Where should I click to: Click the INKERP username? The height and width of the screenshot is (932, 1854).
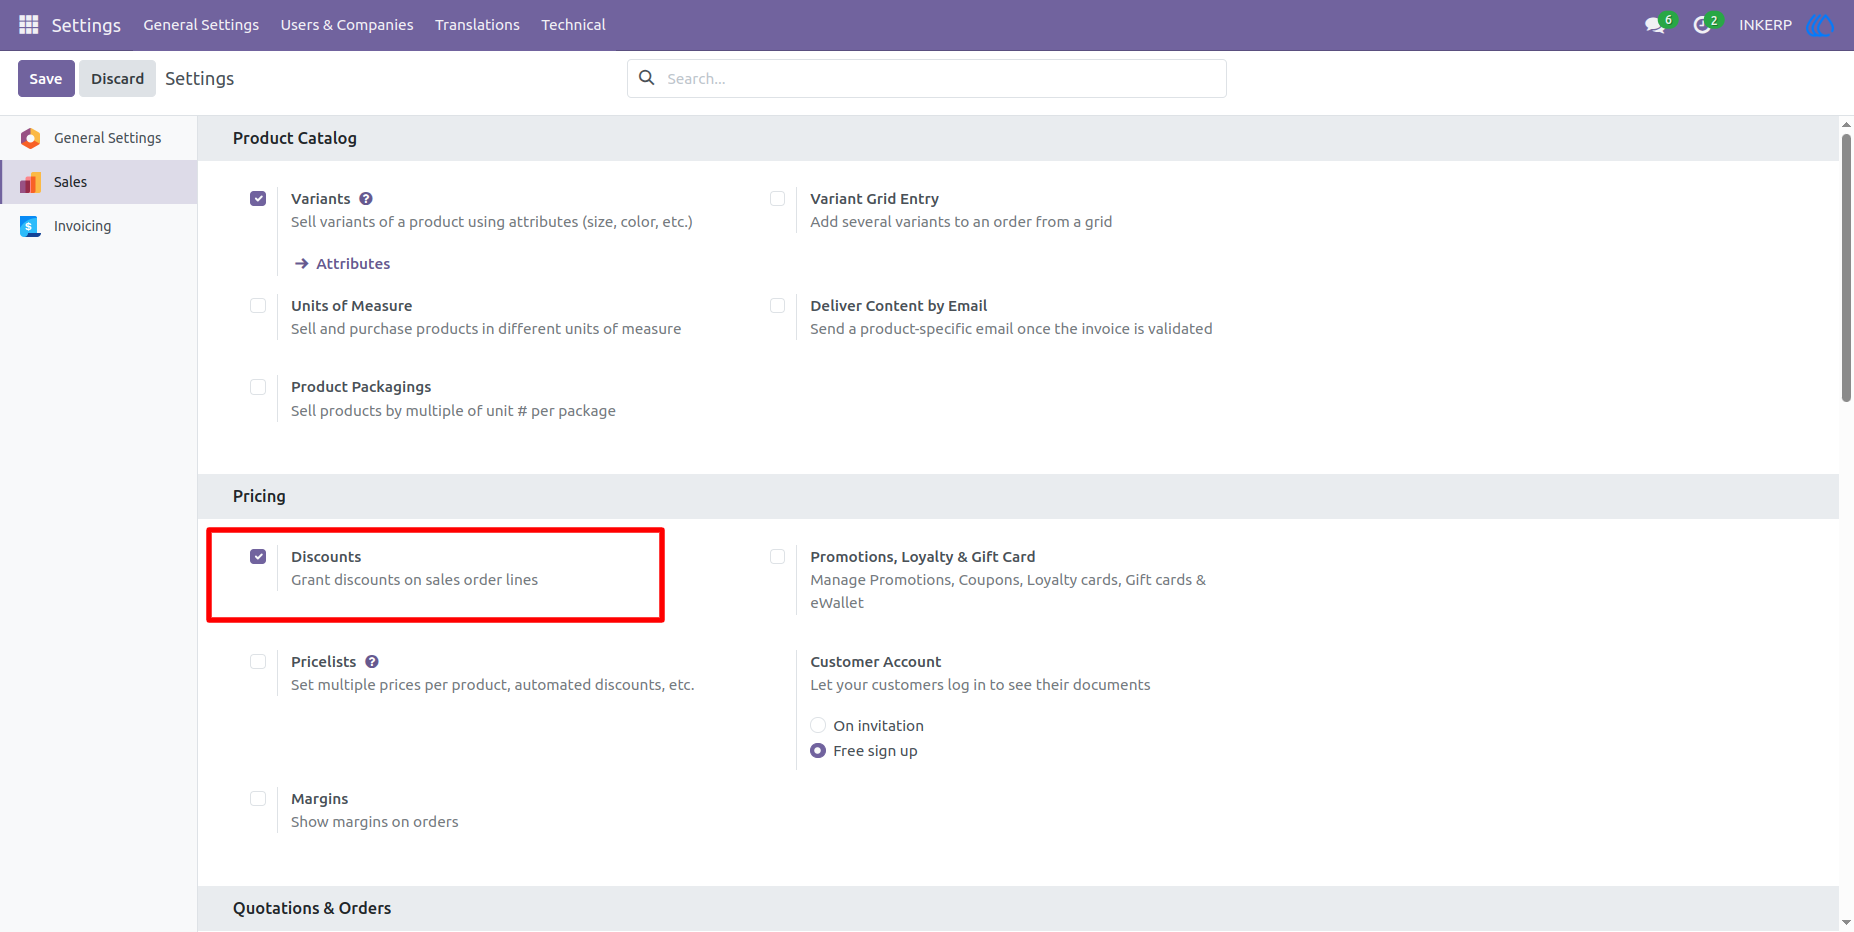pos(1765,25)
